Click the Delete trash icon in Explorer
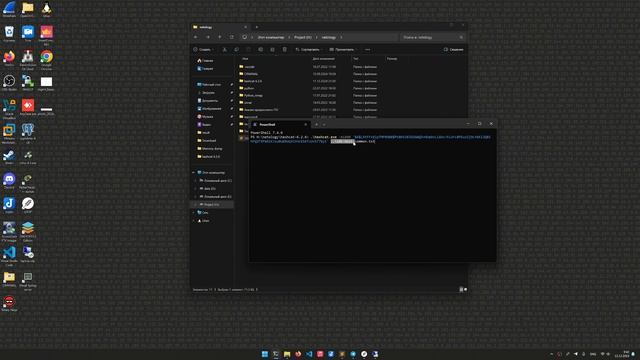Viewport: 640px width, 360px height. pyautogui.click(x=284, y=49)
